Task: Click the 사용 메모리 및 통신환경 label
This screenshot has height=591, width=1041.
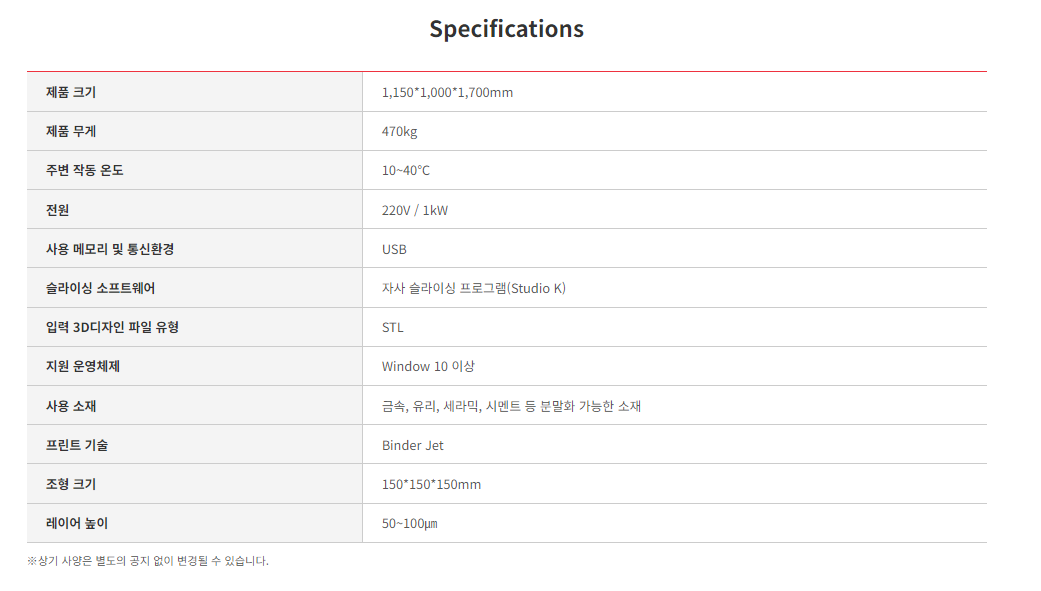Action: coord(110,249)
